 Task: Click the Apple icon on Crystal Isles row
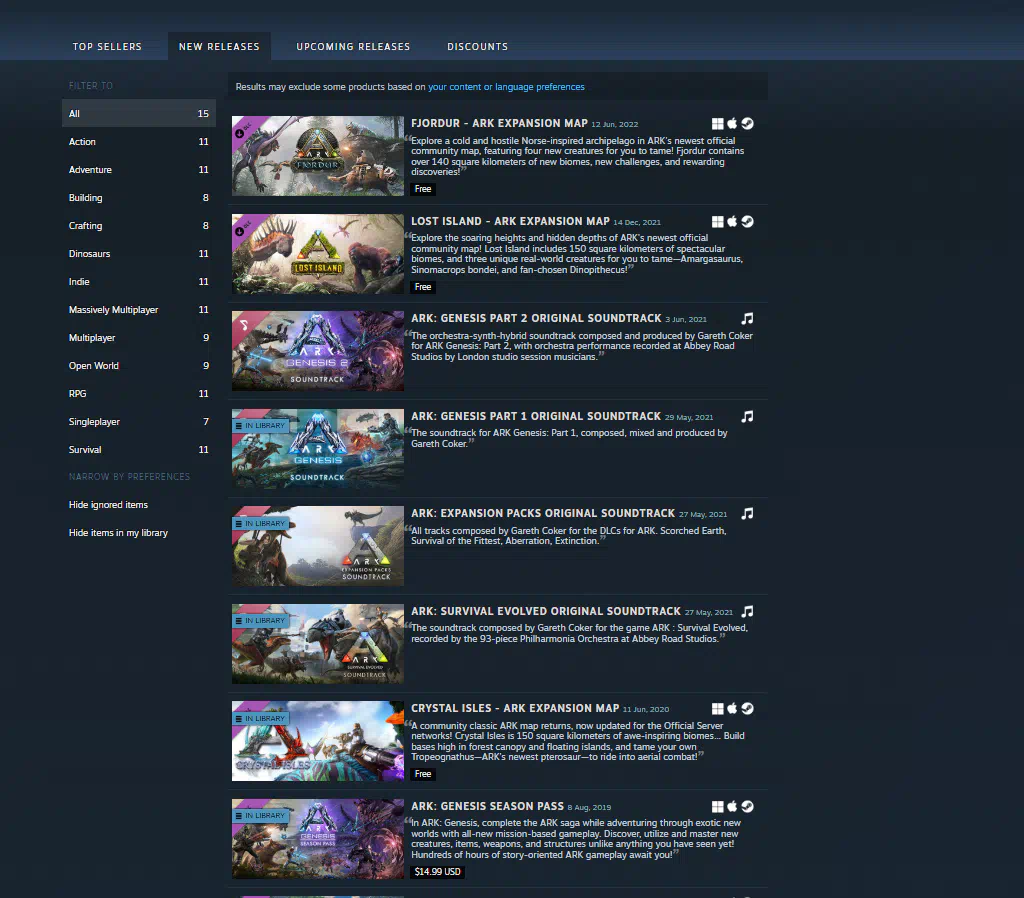coord(732,709)
